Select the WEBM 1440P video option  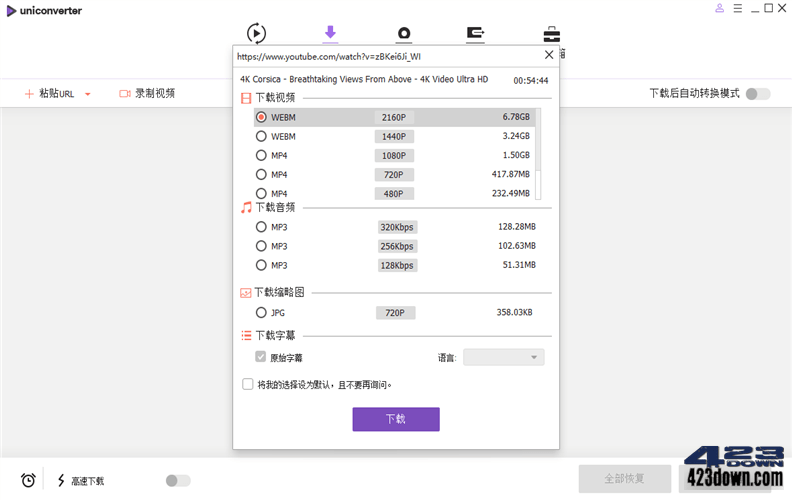coord(262,136)
